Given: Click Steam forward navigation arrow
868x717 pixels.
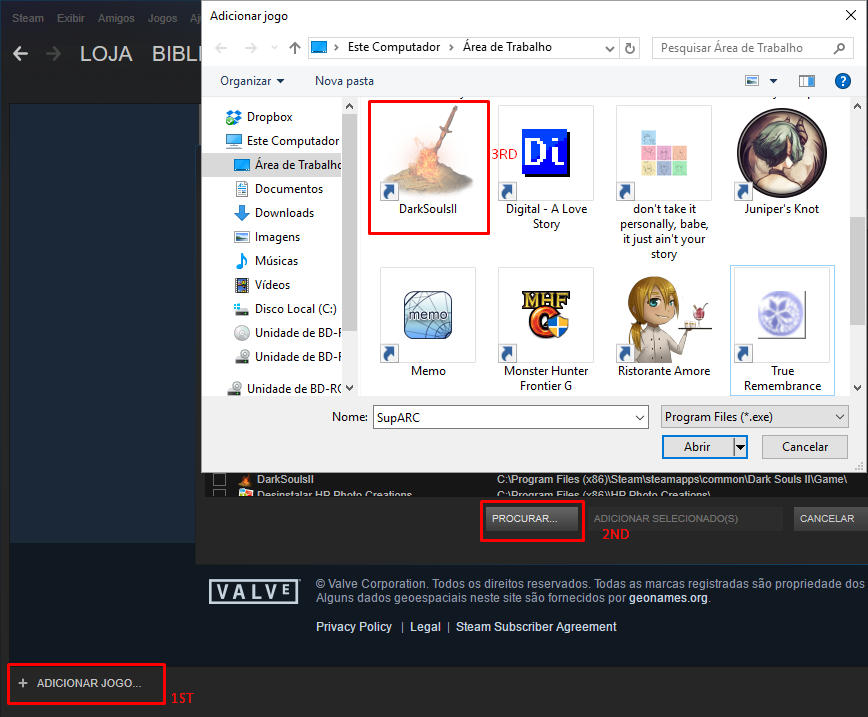Looking at the screenshot, I should tap(53, 54).
